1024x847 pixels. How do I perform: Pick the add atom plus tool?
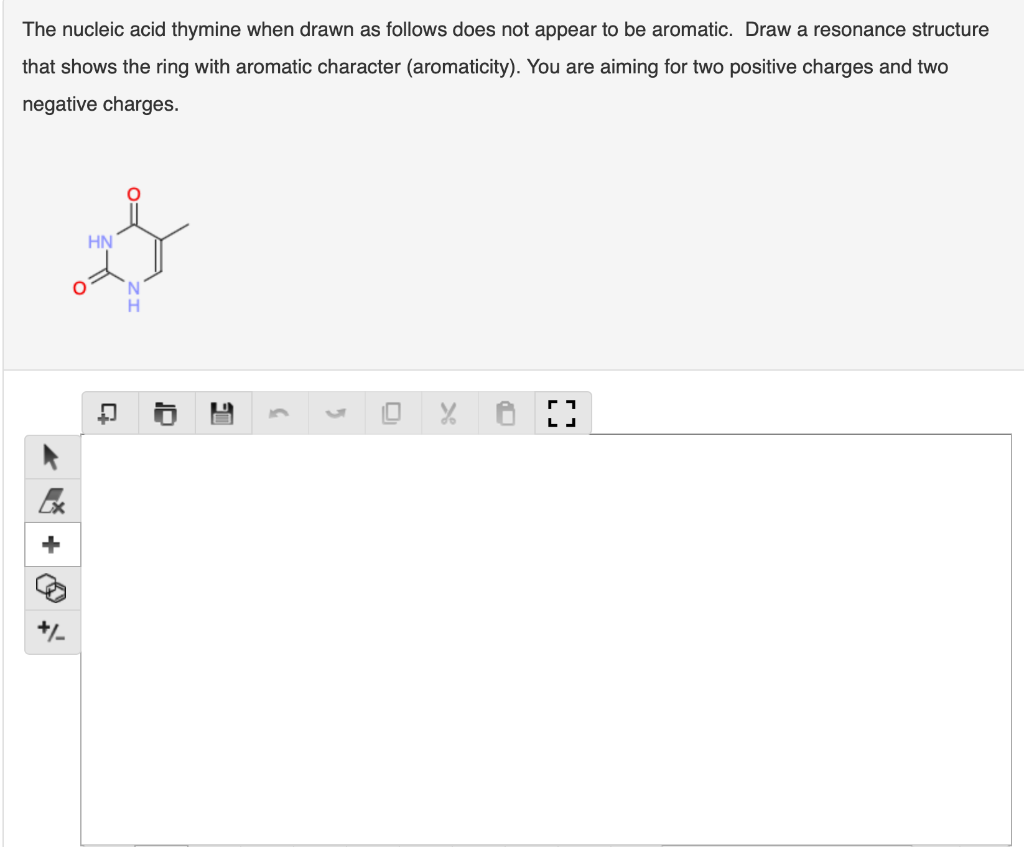(x=52, y=544)
